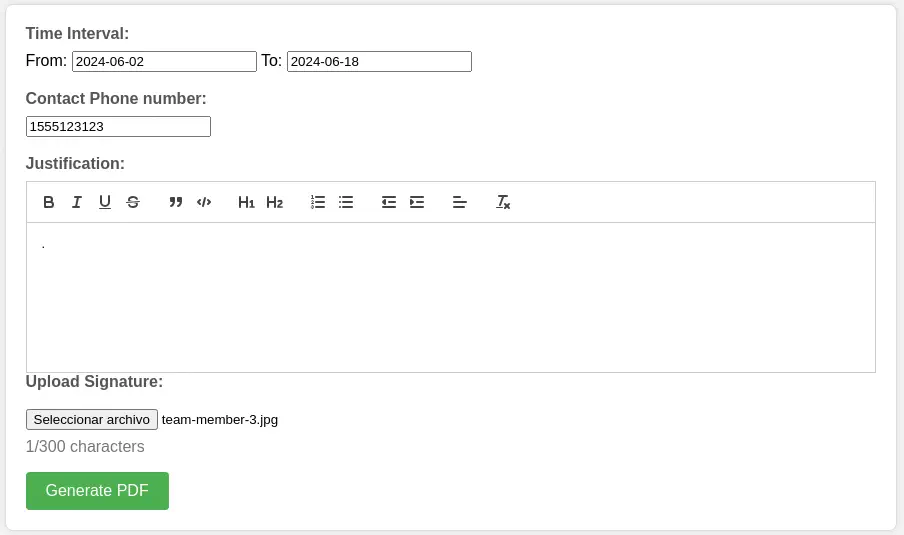904x535 pixels.
Task: Click inside the Justification text area
Action: pyautogui.click(x=450, y=297)
